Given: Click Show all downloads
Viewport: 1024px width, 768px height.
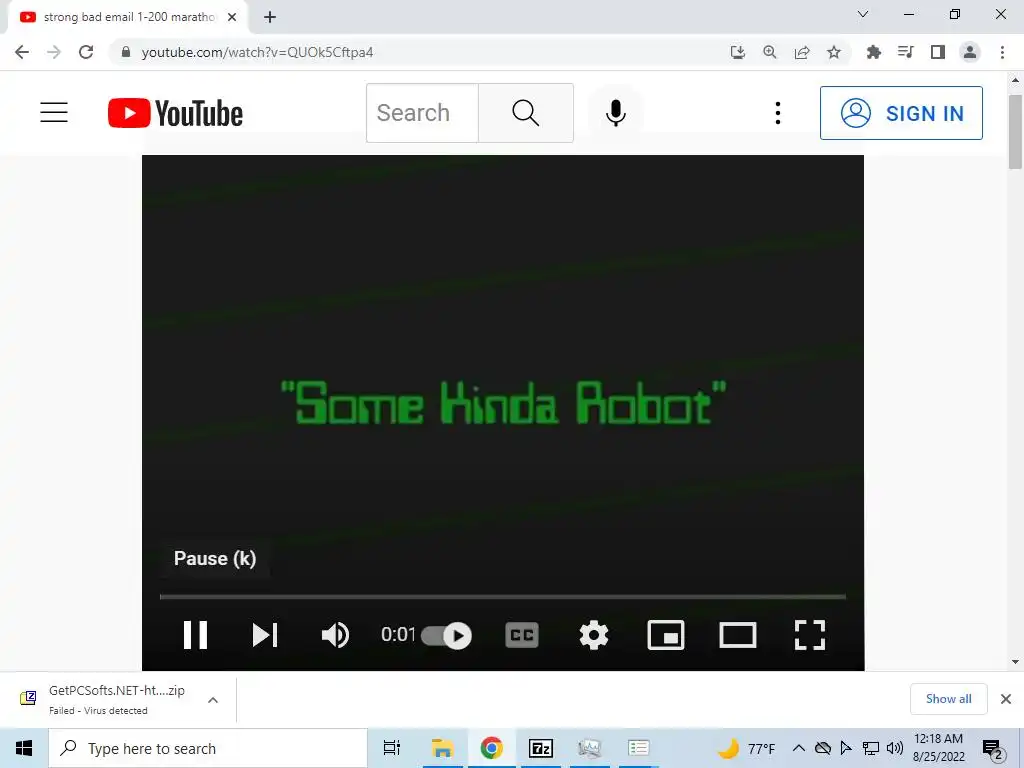Looking at the screenshot, I should [x=948, y=699].
